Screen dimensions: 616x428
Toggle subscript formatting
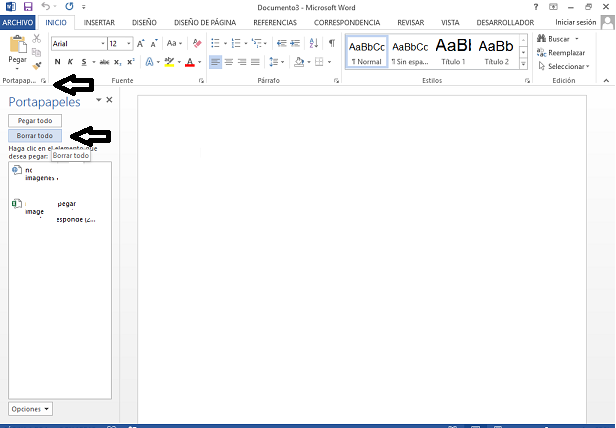pos(117,62)
